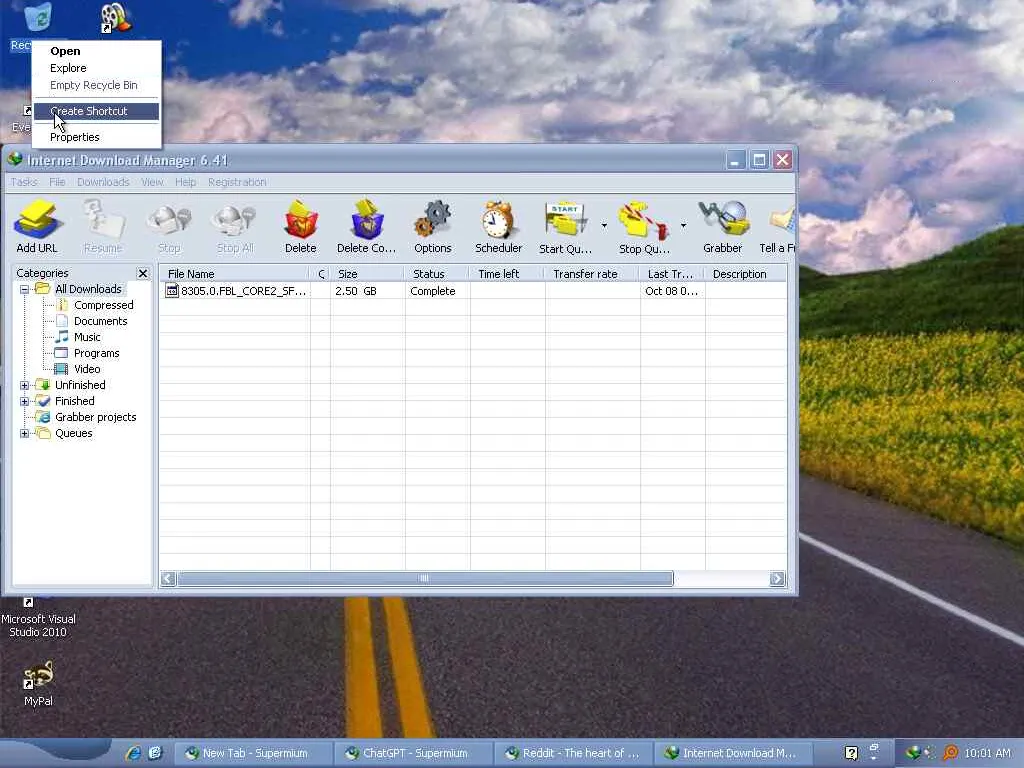The height and width of the screenshot is (768, 1024).
Task: Click the Resume toolbar icon
Action: pyautogui.click(x=103, y=226)
